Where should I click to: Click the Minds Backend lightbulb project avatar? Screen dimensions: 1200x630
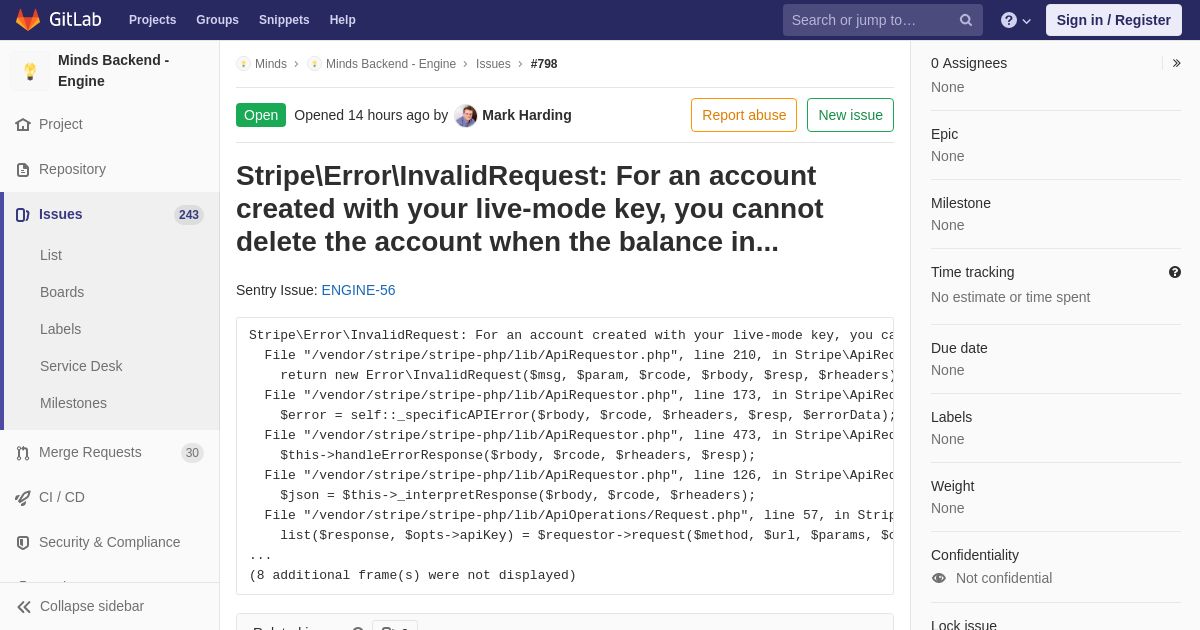coord(30,71)
